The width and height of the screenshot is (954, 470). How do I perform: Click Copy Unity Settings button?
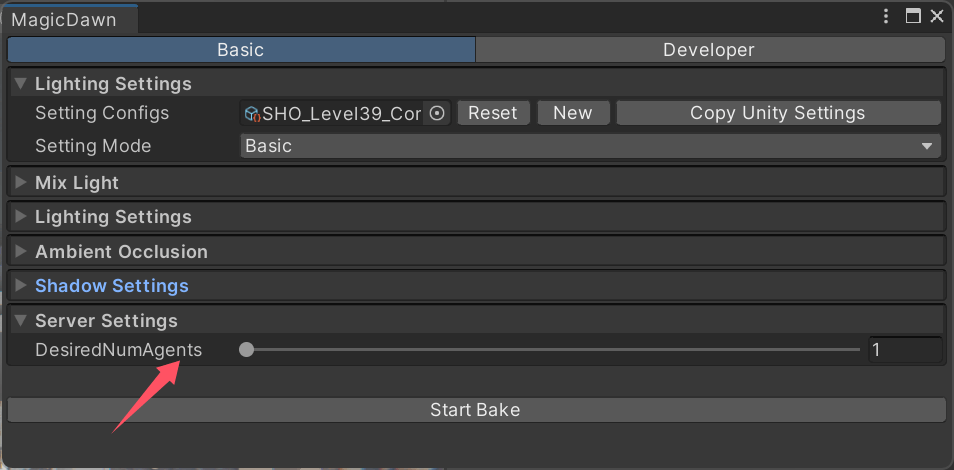(x=777, y=113)
